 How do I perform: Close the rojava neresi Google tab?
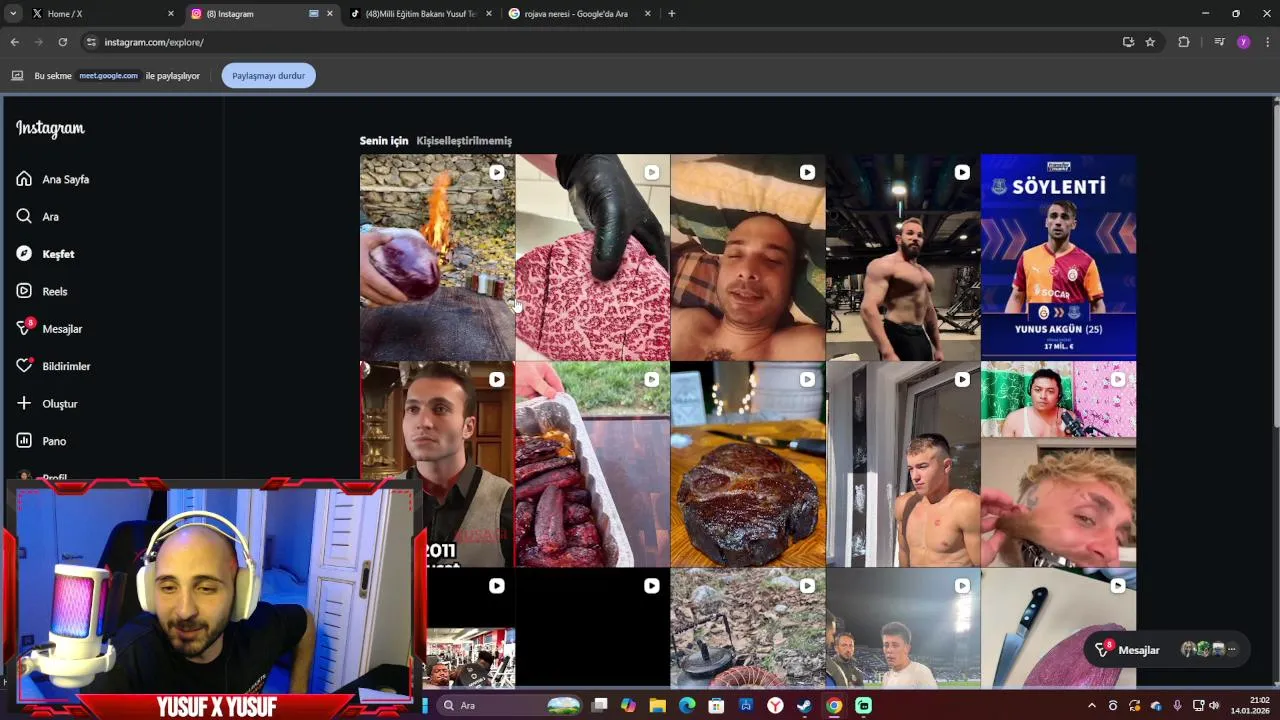pos(647,14)
